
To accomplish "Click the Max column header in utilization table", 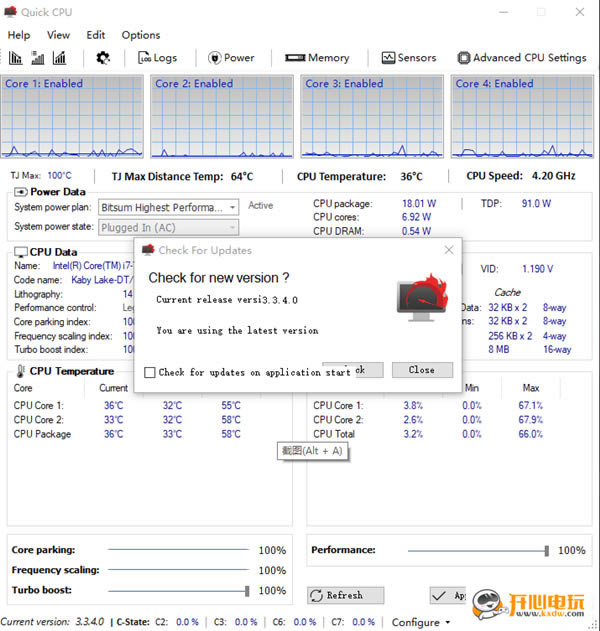I will (531, 388).
